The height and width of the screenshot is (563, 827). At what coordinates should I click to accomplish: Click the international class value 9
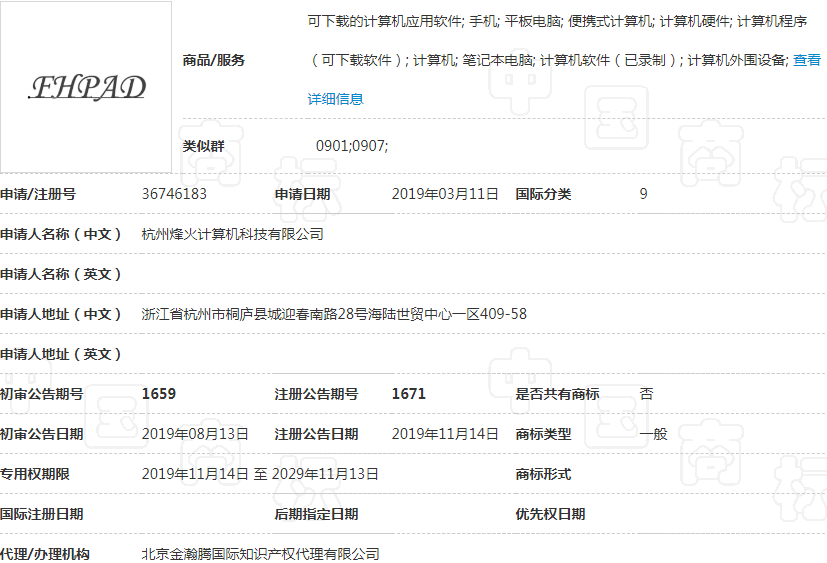643,194
